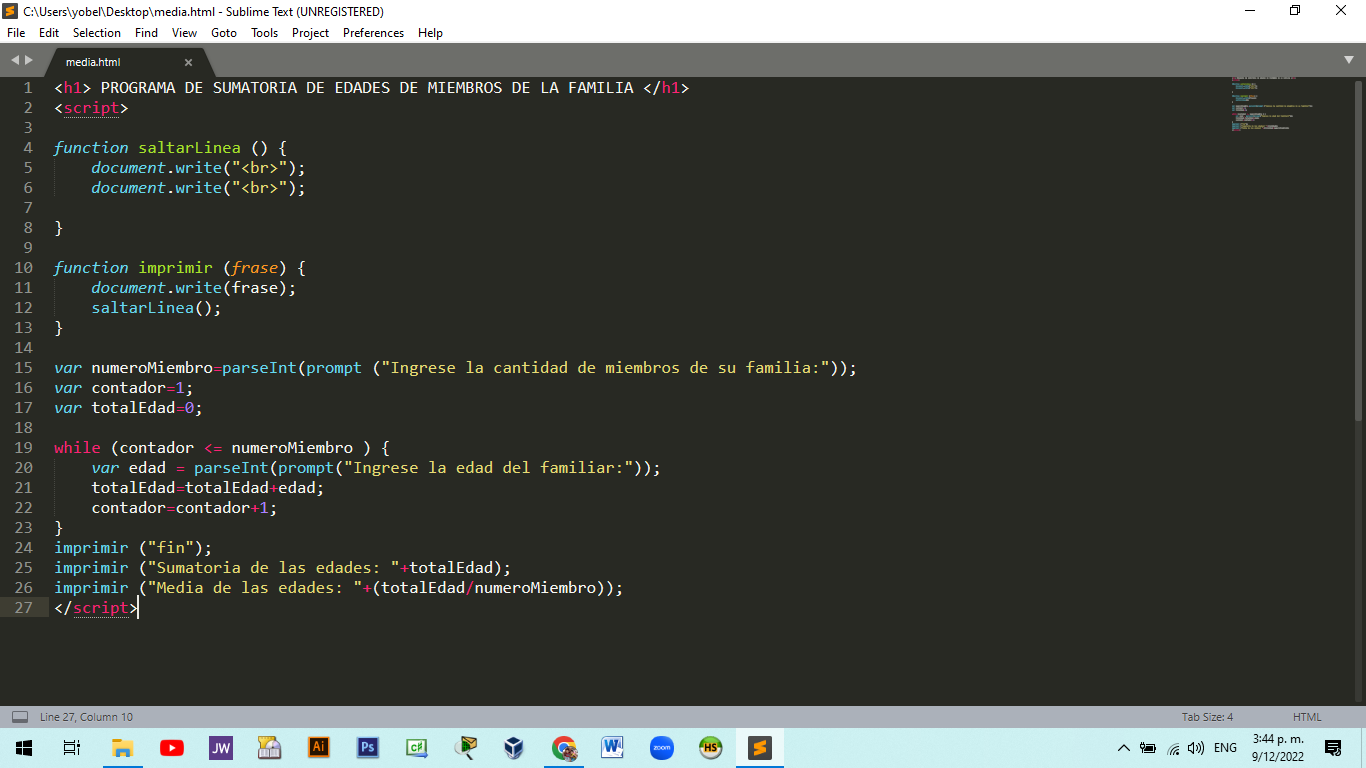Viewport: 1366px width, 768px height.
Task: Click "Sumatoria de las edades" string
Action: pyautogui.click(x=273, y=568)
